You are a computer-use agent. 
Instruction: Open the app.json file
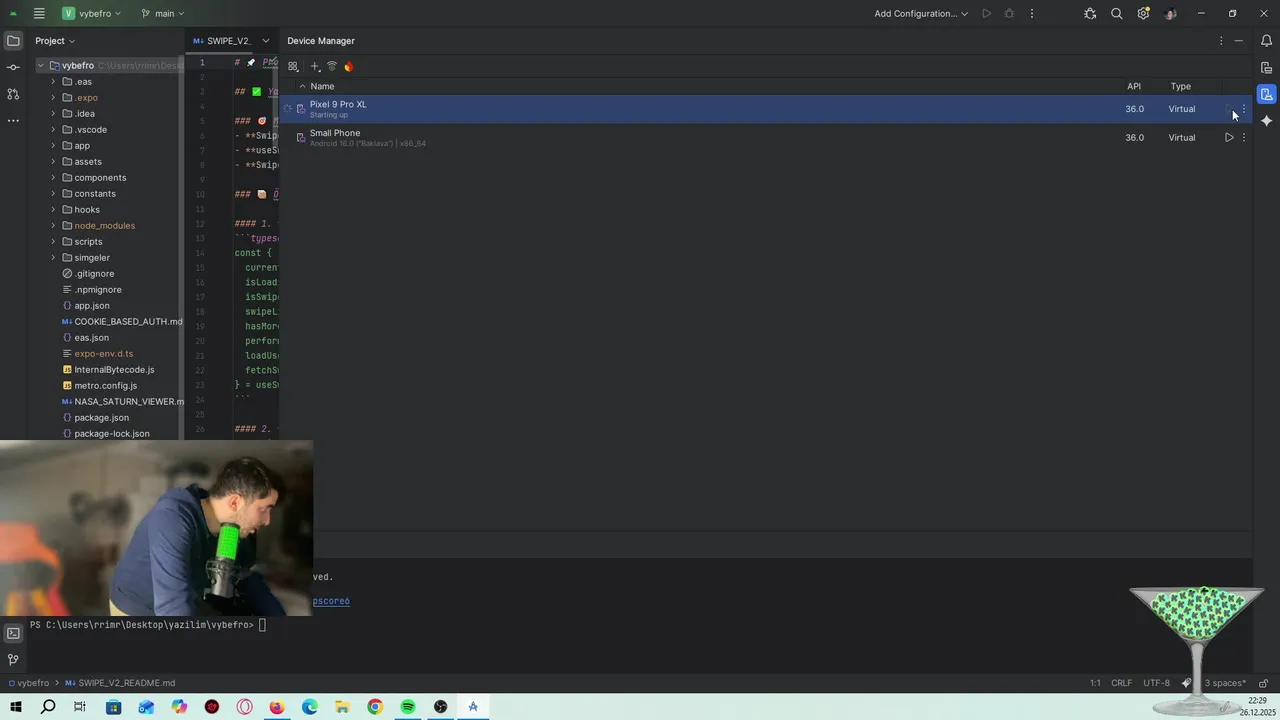click(92, 306)
